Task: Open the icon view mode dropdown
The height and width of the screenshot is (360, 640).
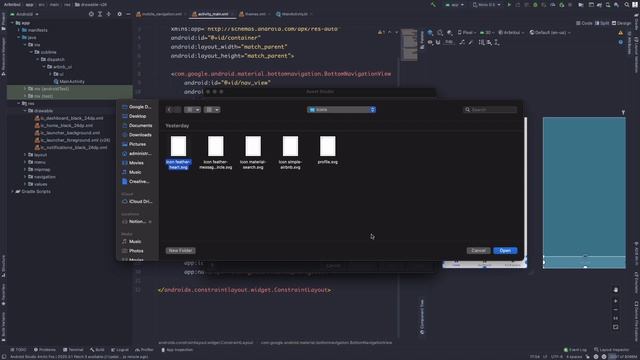Action: point(192,110)
